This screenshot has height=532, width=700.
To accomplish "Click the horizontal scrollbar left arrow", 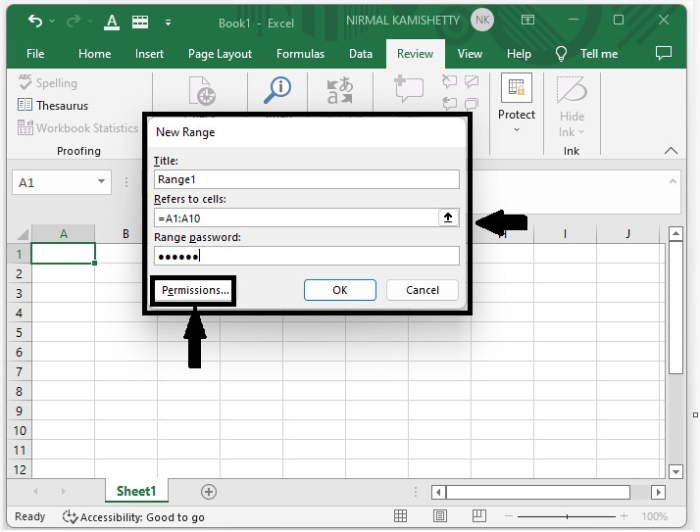I will [x=438, y=492].
